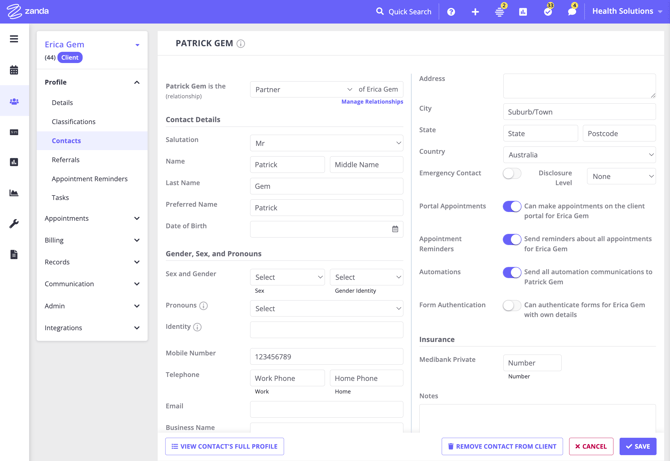The width and height of the screenshot is (670, 461).
Task: Click the Remove Contact From Client button
Action: click(x=501, y=447)
